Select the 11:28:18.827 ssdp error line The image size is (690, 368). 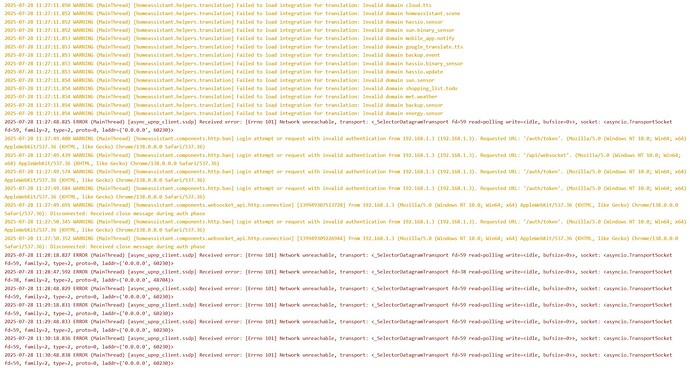coord(338,259)
